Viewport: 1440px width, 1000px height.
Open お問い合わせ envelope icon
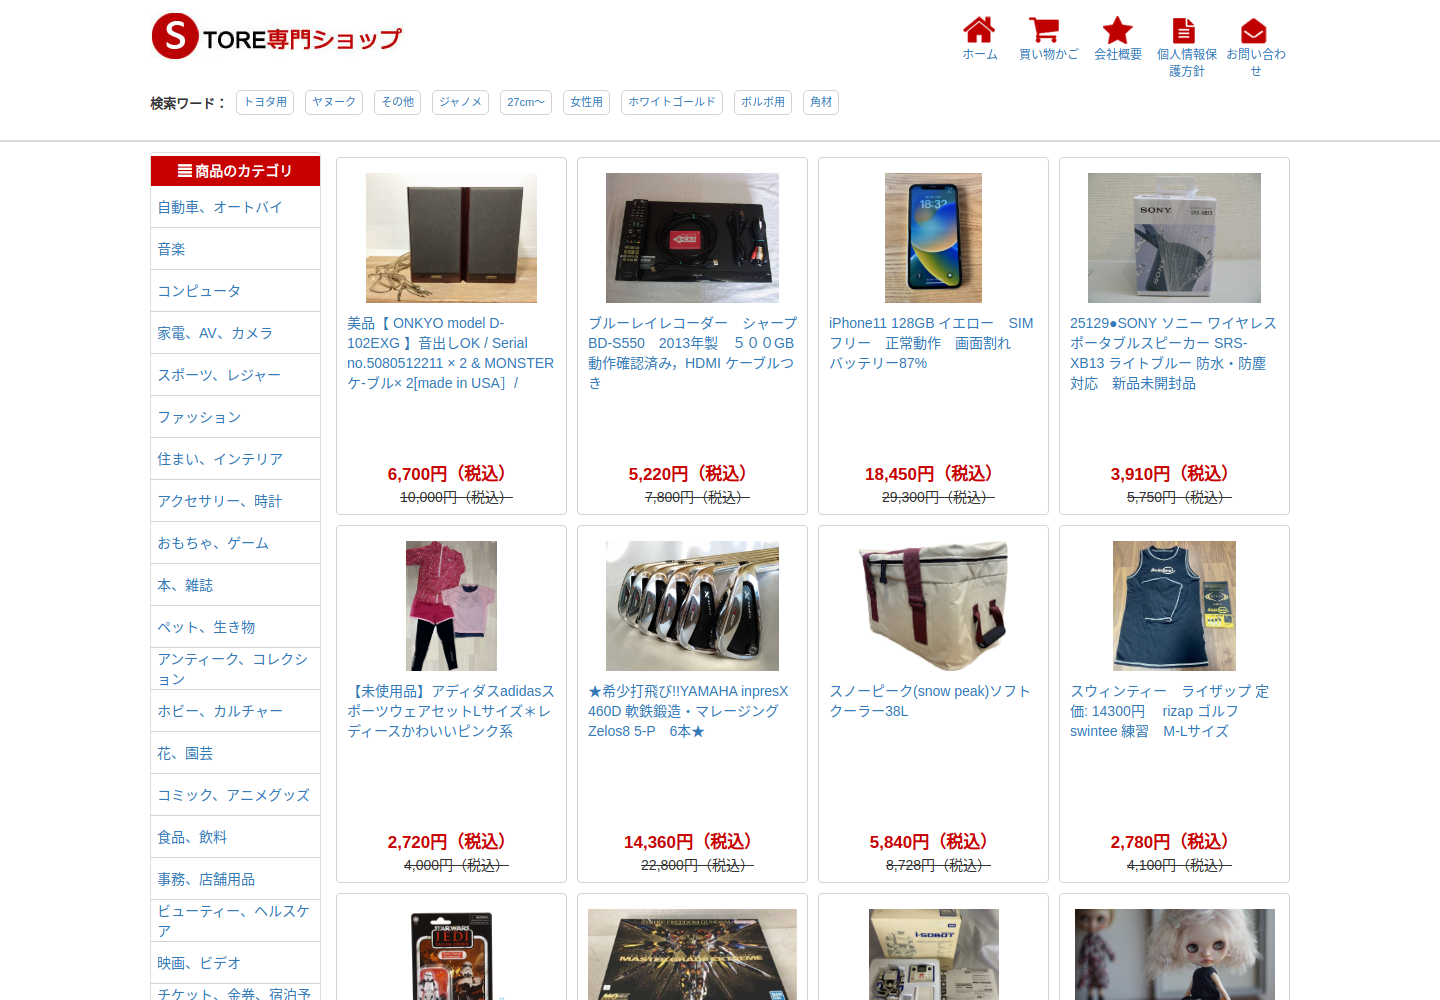(x=1254, y=31)
